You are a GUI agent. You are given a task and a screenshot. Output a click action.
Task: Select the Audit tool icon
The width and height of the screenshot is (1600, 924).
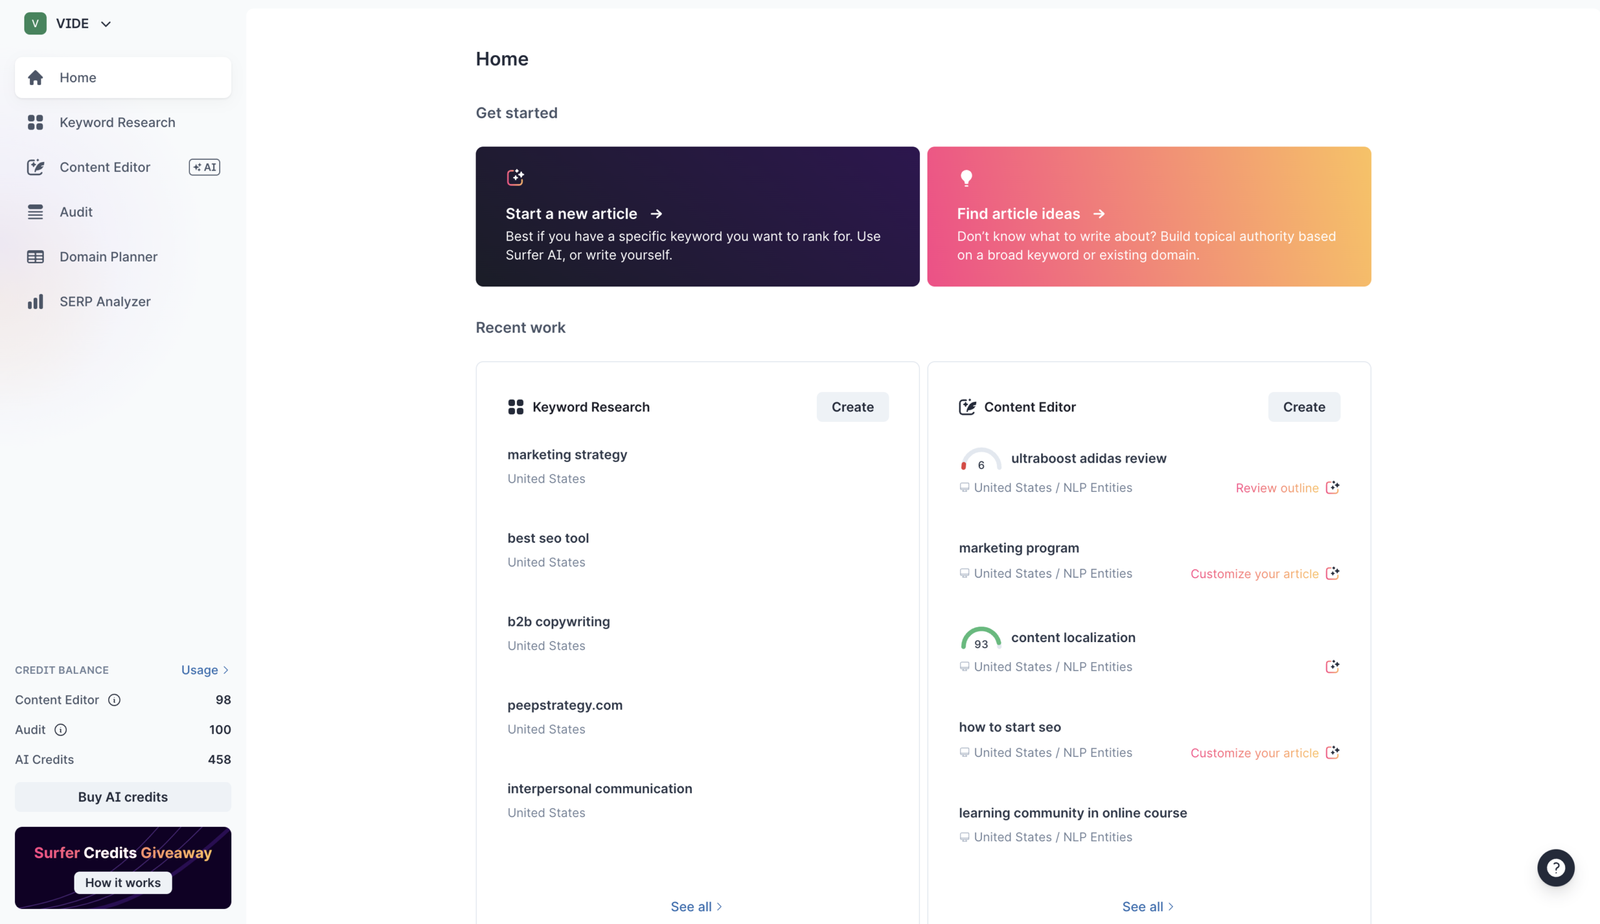pos(35,212)
